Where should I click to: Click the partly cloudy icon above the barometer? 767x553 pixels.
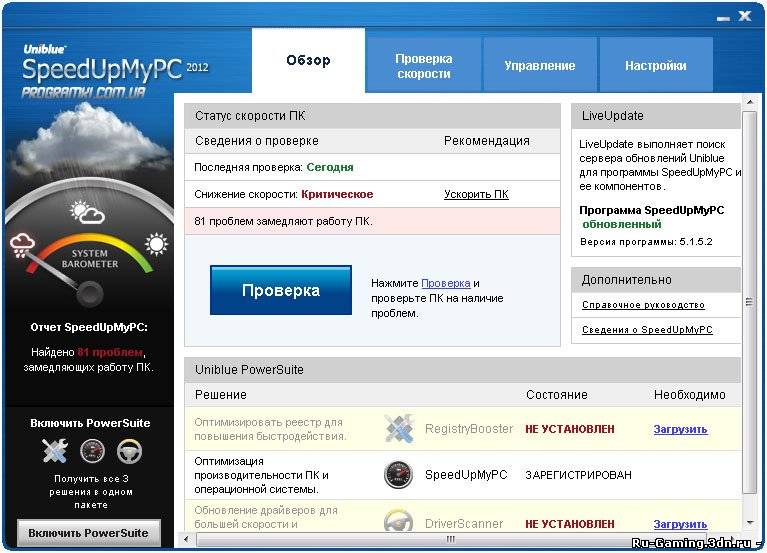[88, 212]
